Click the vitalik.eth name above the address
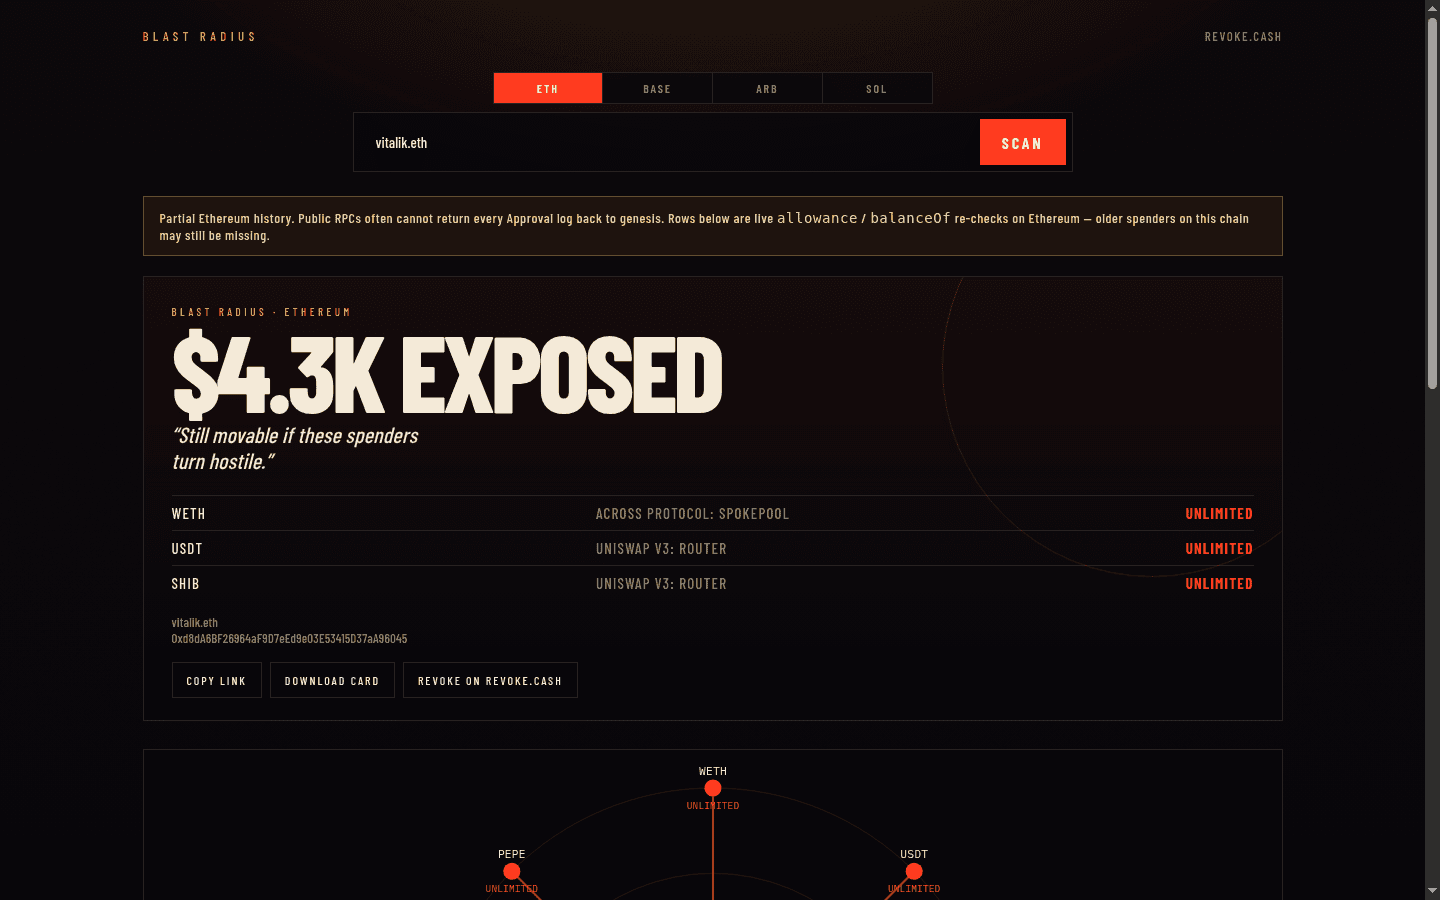Image resolution: width=1440 pixels, height=900 pixels. 194,622
